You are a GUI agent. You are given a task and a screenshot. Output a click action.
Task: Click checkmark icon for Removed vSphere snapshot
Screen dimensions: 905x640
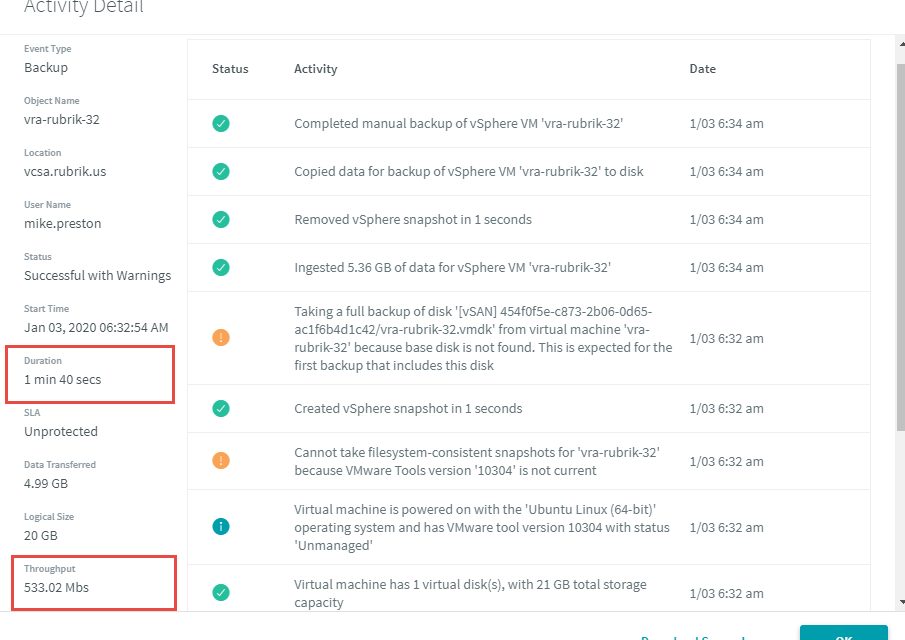(x=220, y=219)
